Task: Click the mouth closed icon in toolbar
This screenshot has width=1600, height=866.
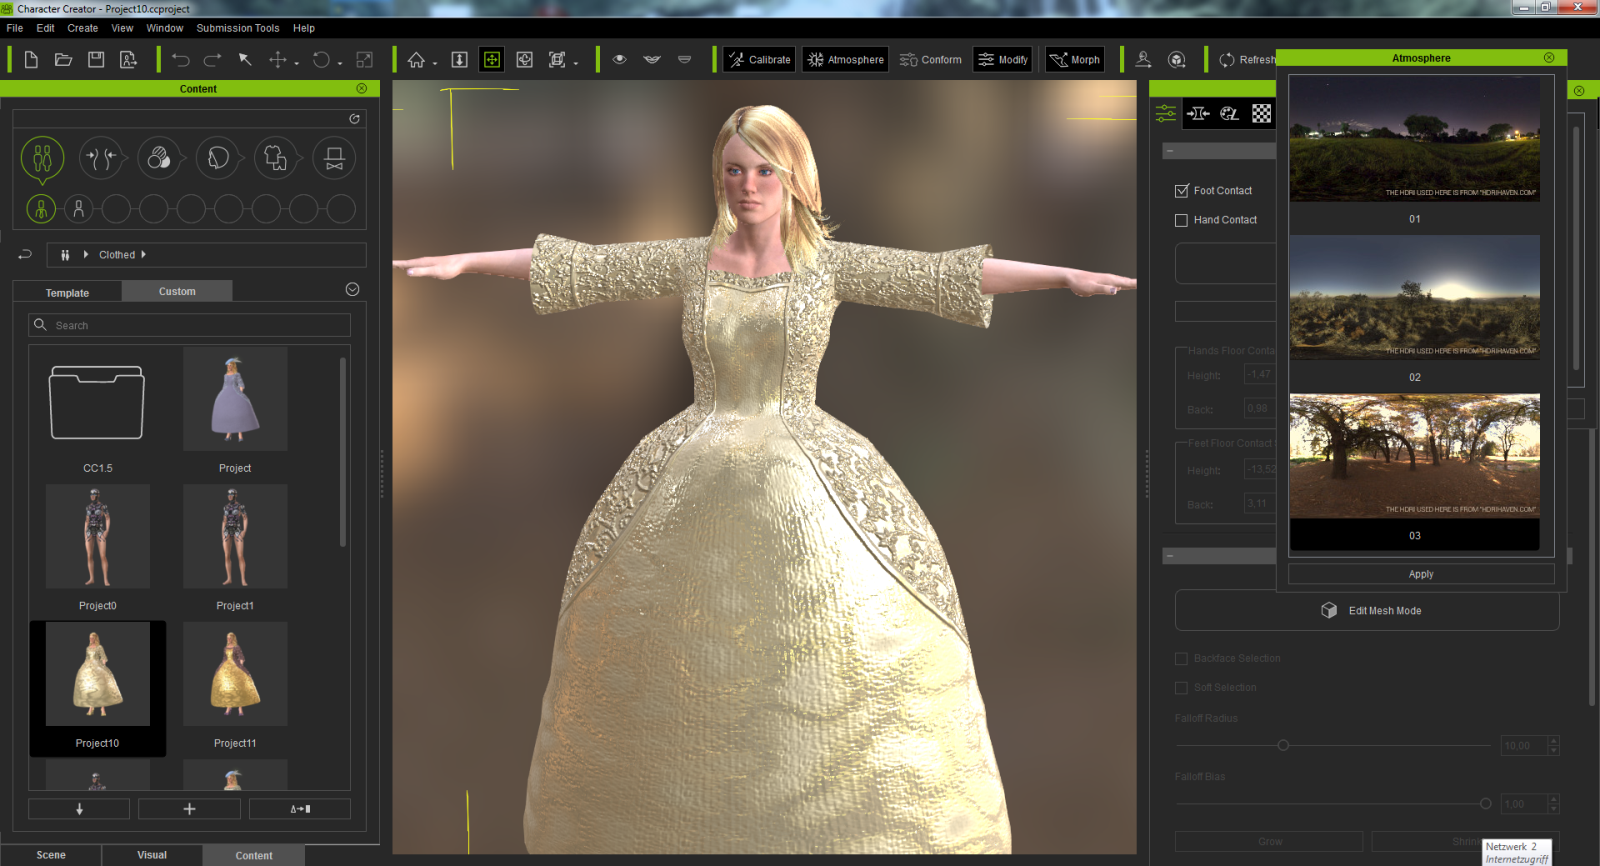Action: pyautogui.click(x=685, y=60)
